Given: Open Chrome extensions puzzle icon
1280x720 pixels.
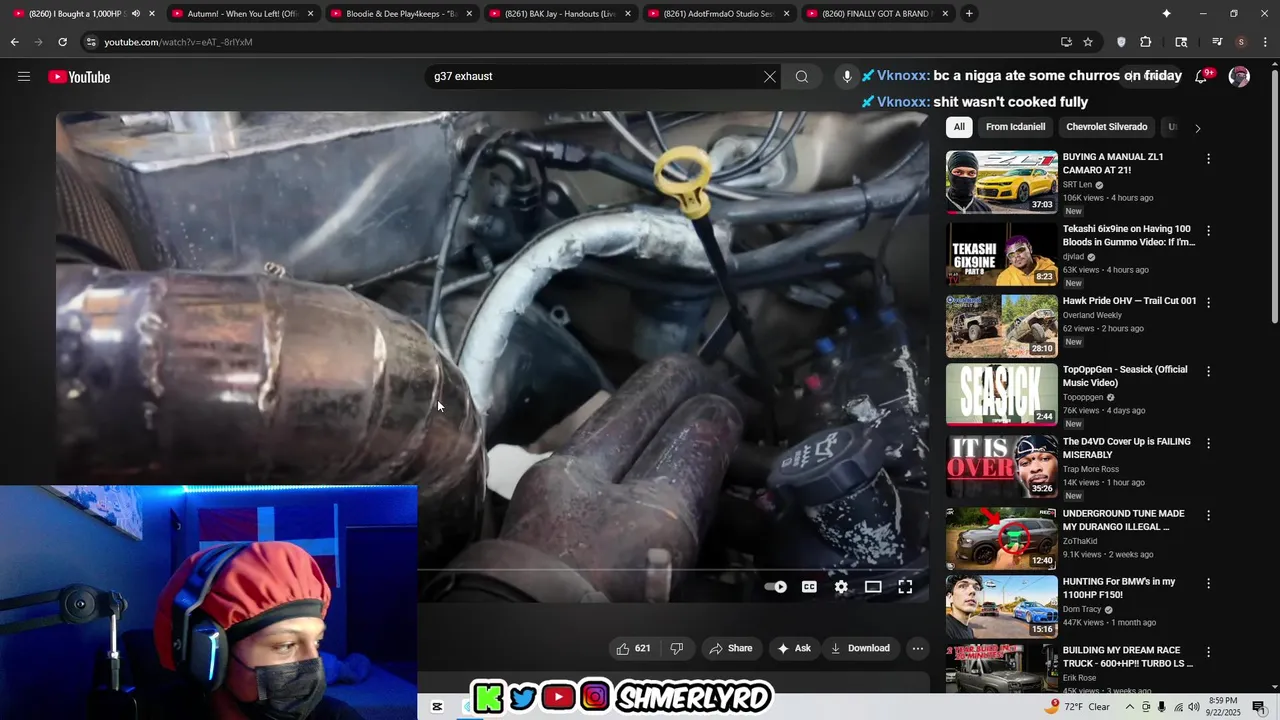Looking at the screenshot, I should 1146,42.
